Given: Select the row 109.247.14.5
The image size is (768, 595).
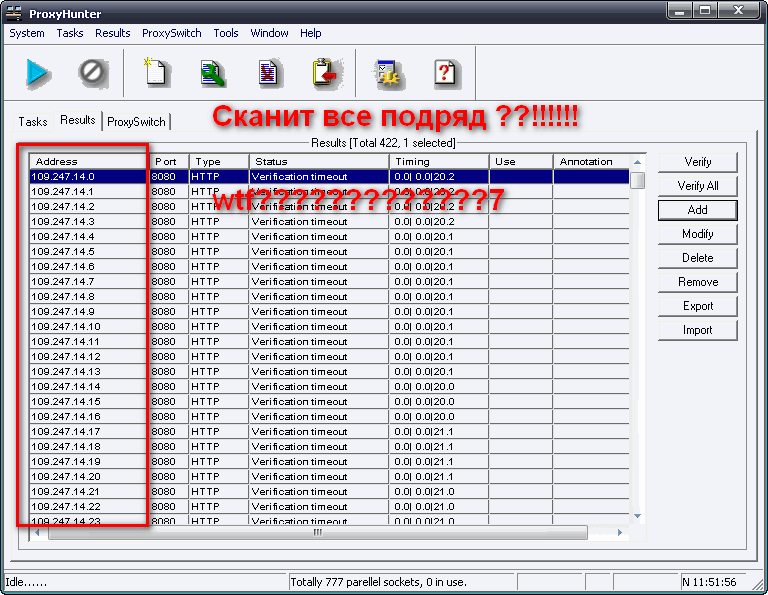Looking at the screenshot, I should pos(330,251).
